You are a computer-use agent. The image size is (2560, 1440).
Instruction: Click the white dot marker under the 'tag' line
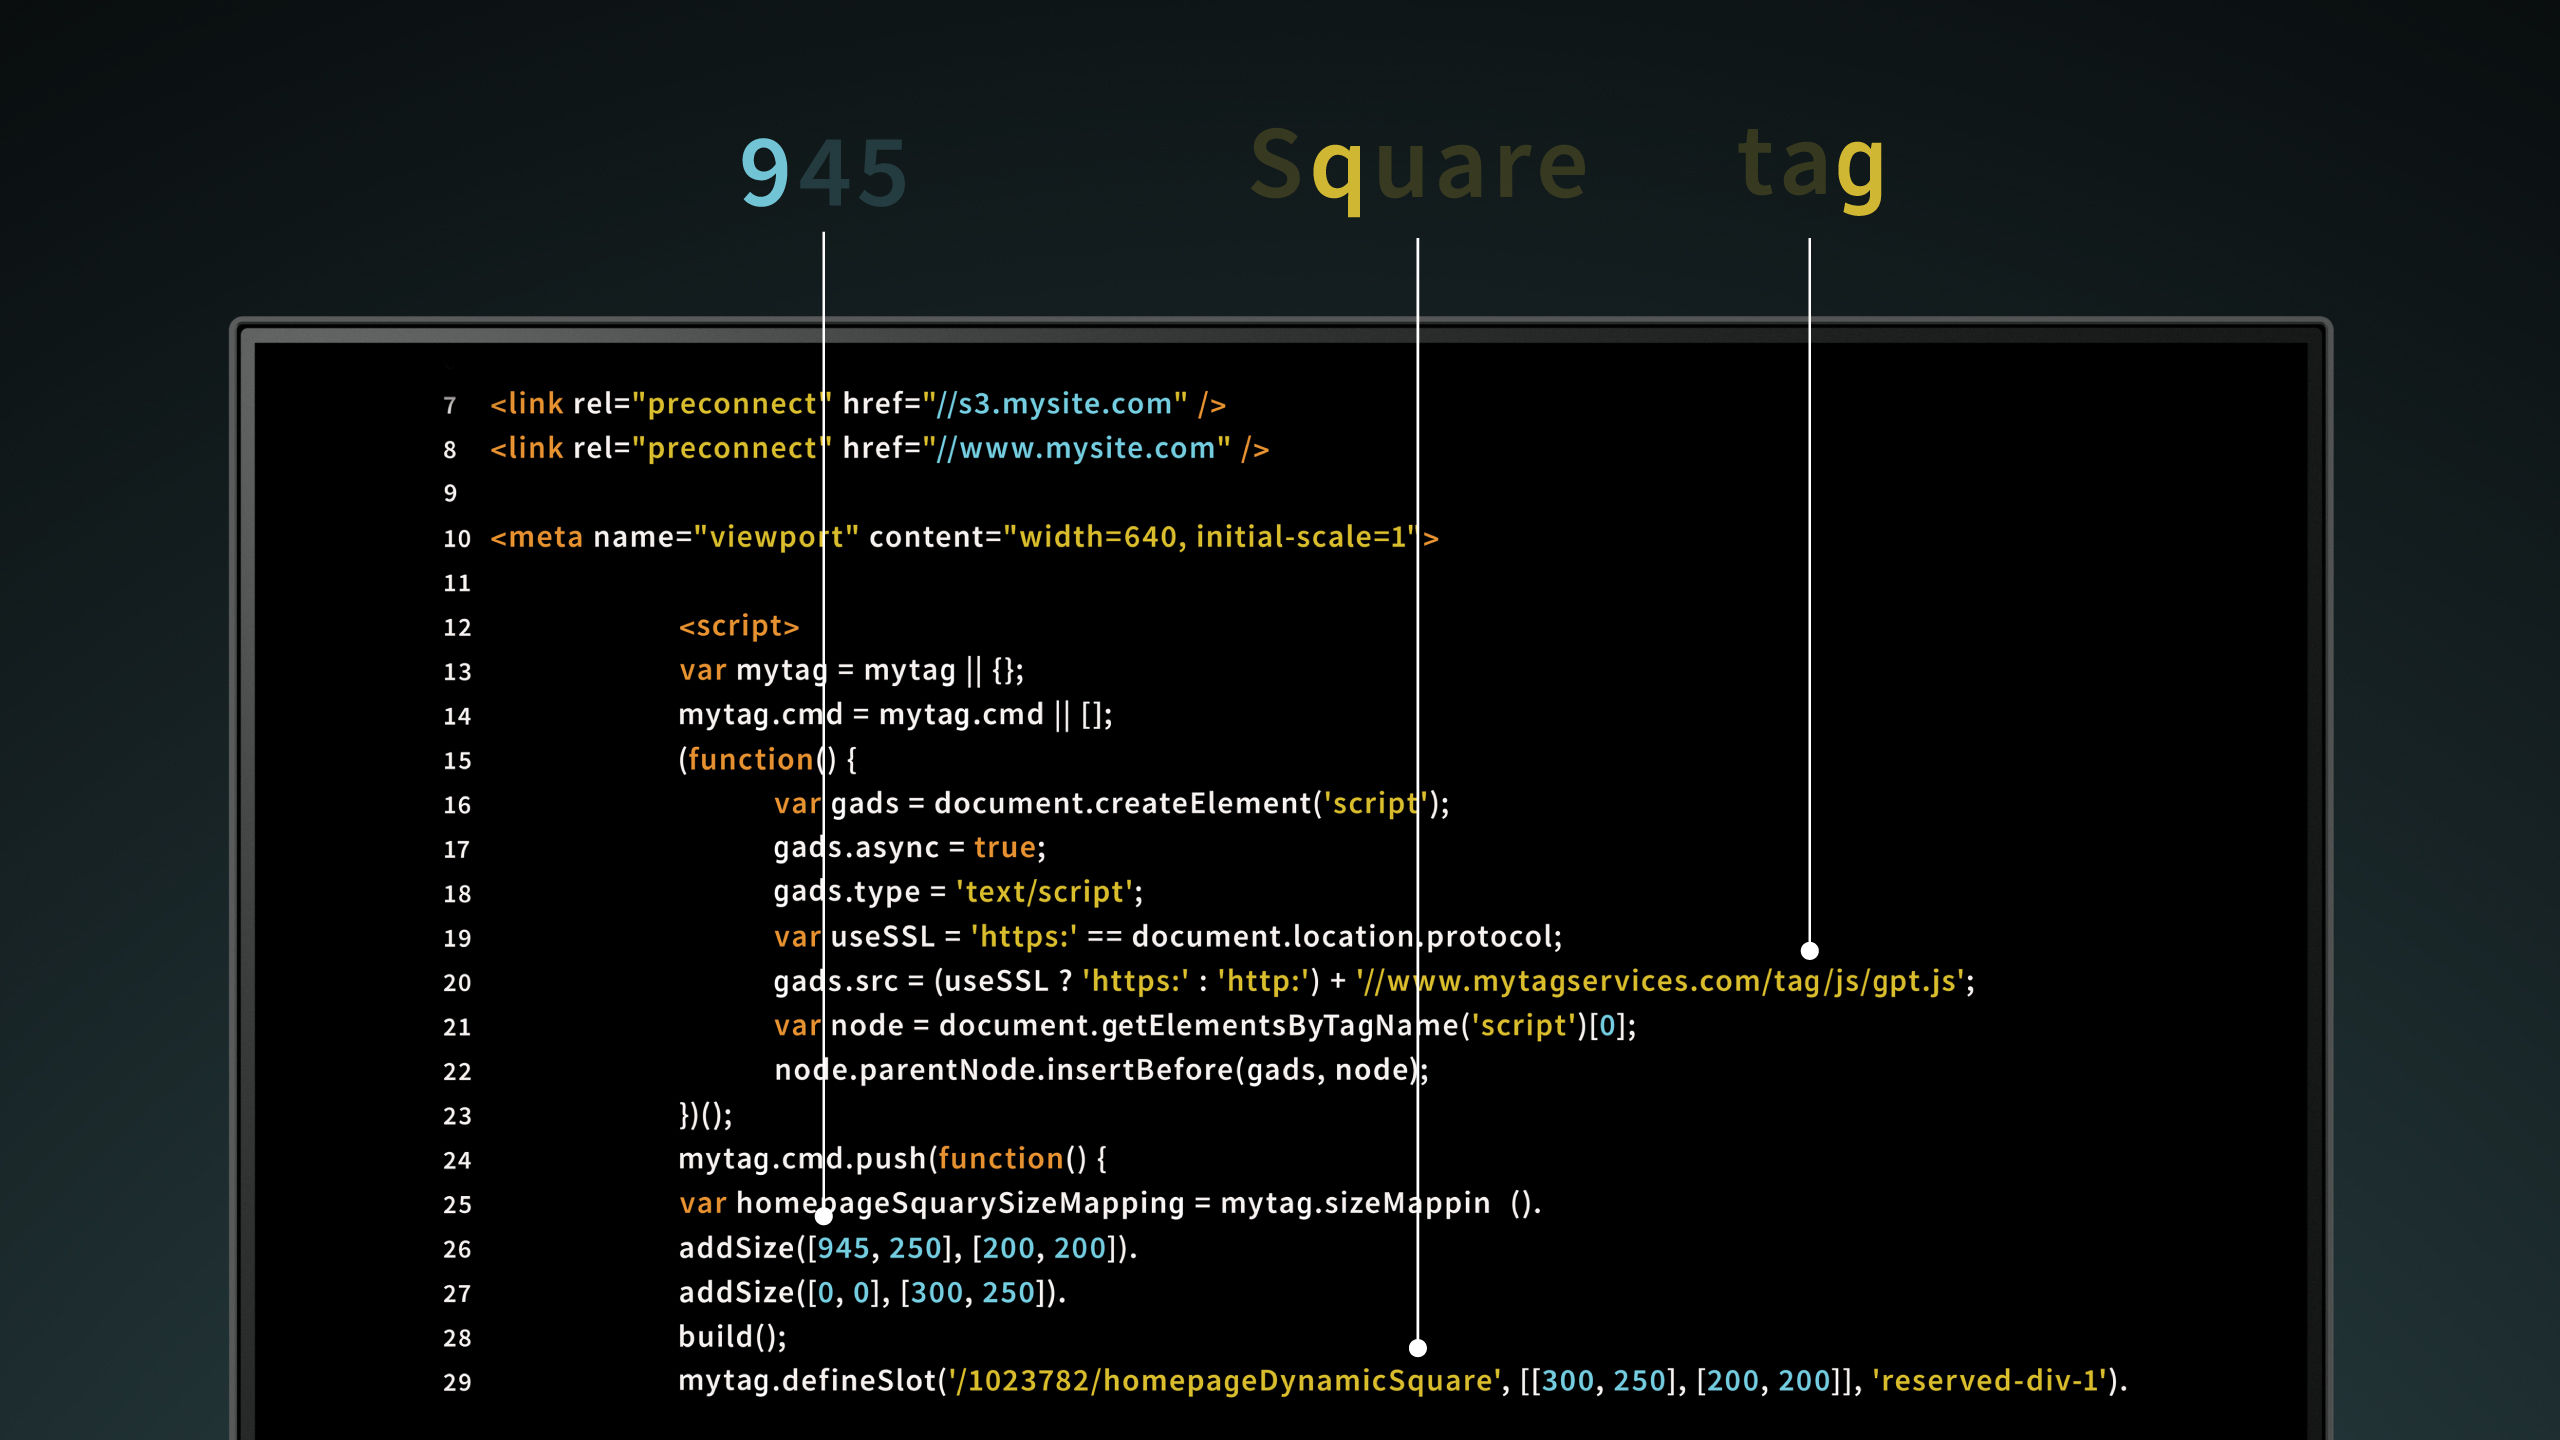click(1809, 950)
